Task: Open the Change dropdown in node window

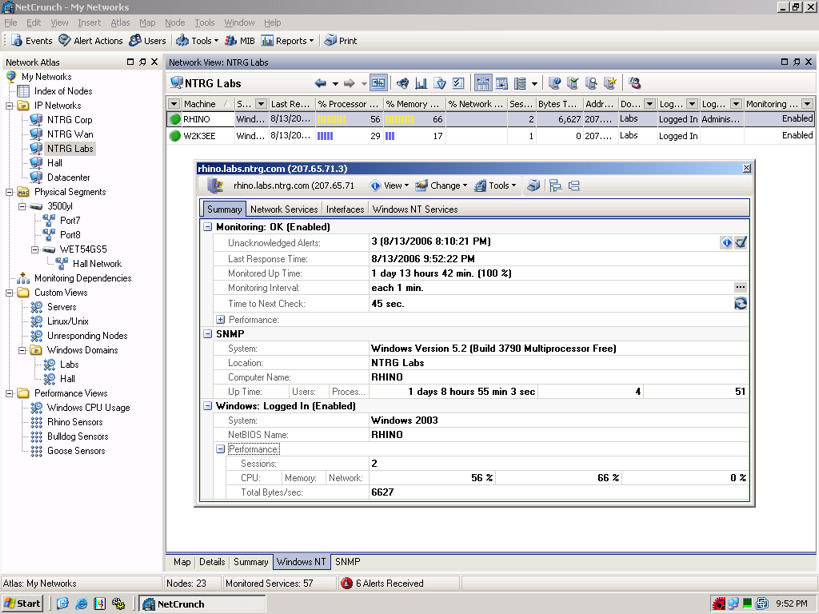Action: coord(440,185)
